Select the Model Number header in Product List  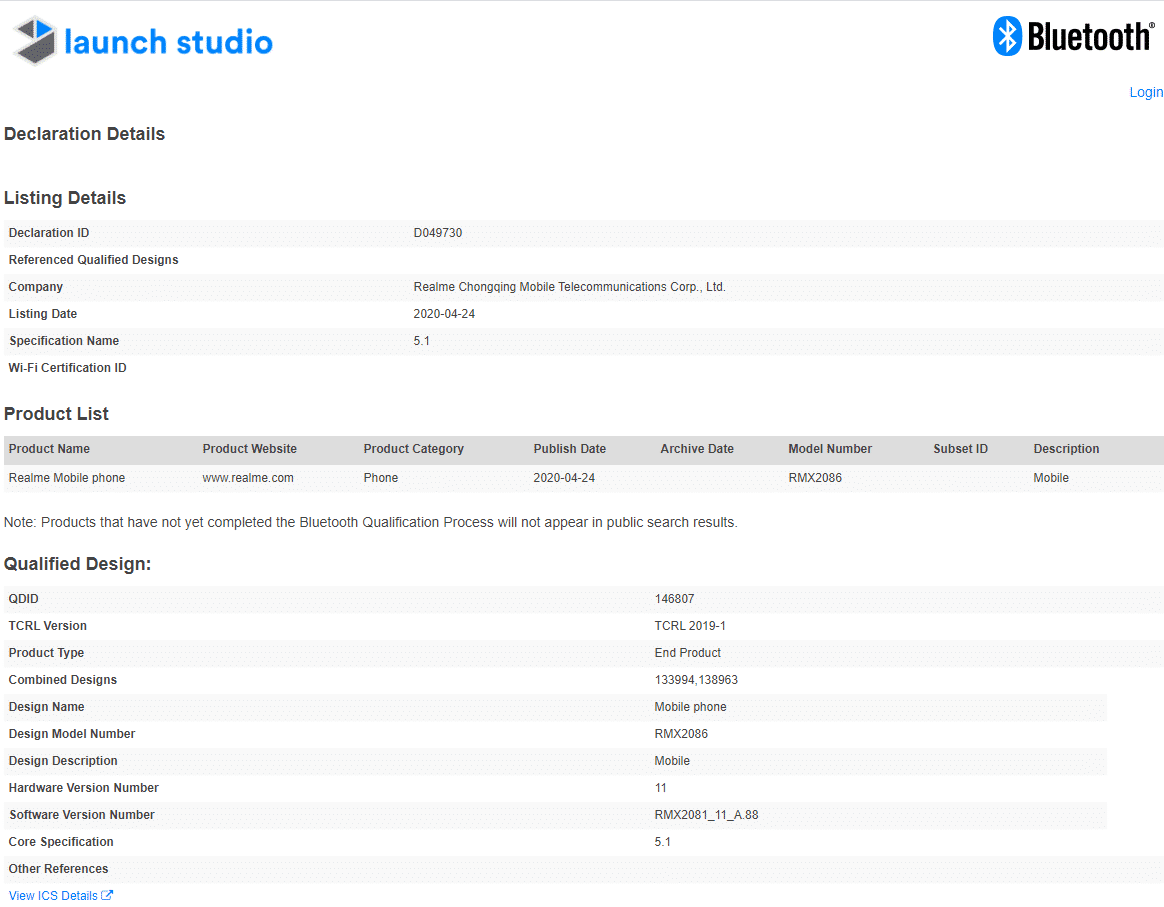[x=830, y=449]
